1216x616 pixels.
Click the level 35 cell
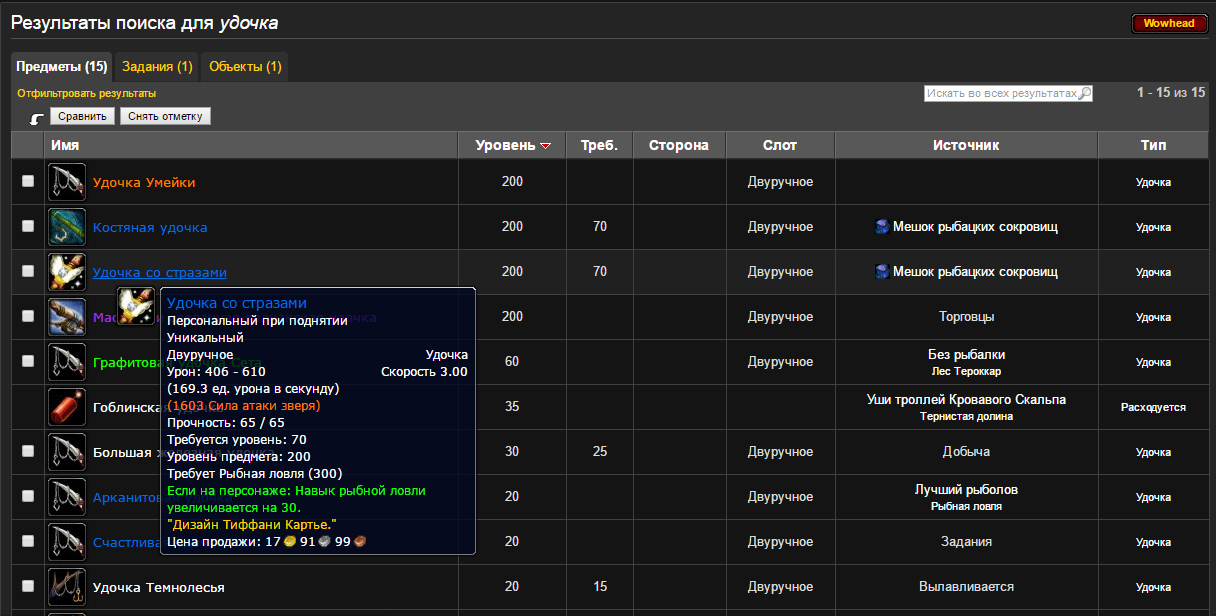click(x=512, y=407)
